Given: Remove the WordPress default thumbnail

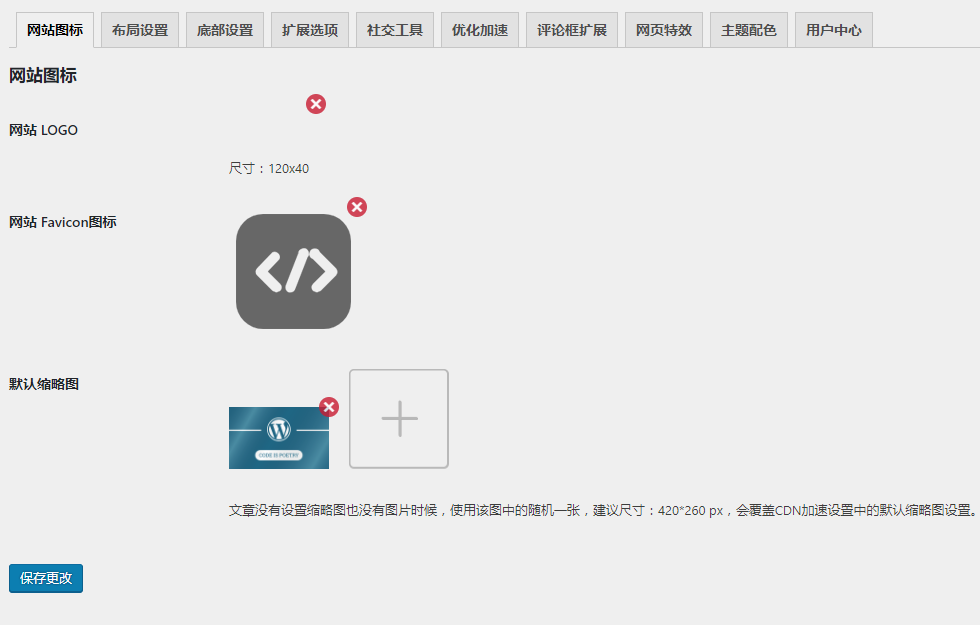Looking at the screenshot, I should (x=329, y=407).
